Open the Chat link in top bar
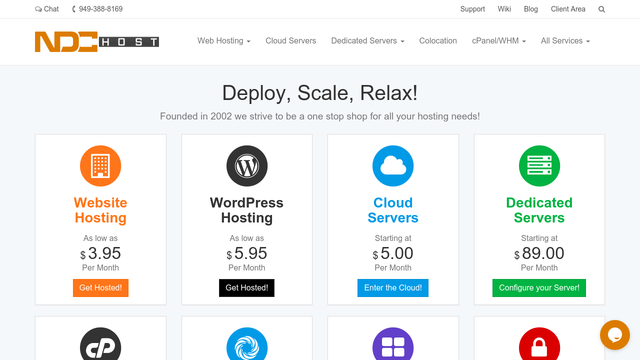 (47, 9)
